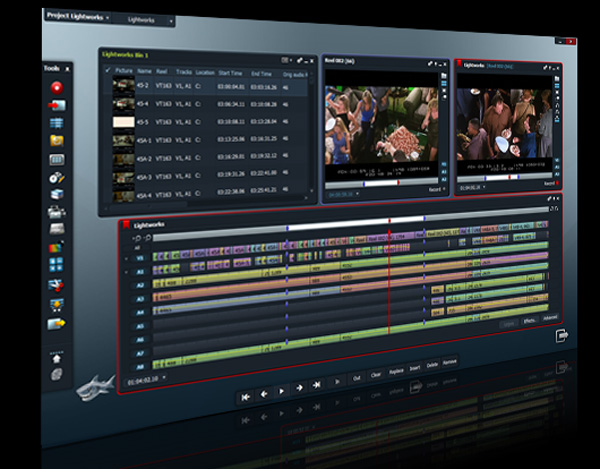Open the Lightworks room dropdown arrow
600x469 pixels.
171,21
